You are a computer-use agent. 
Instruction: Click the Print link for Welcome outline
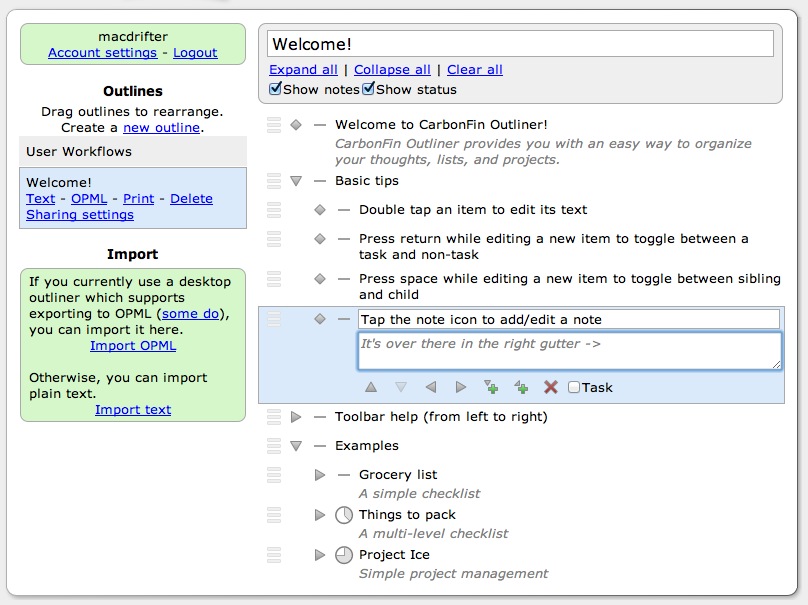pyautogui.click(x=139, y=198)
